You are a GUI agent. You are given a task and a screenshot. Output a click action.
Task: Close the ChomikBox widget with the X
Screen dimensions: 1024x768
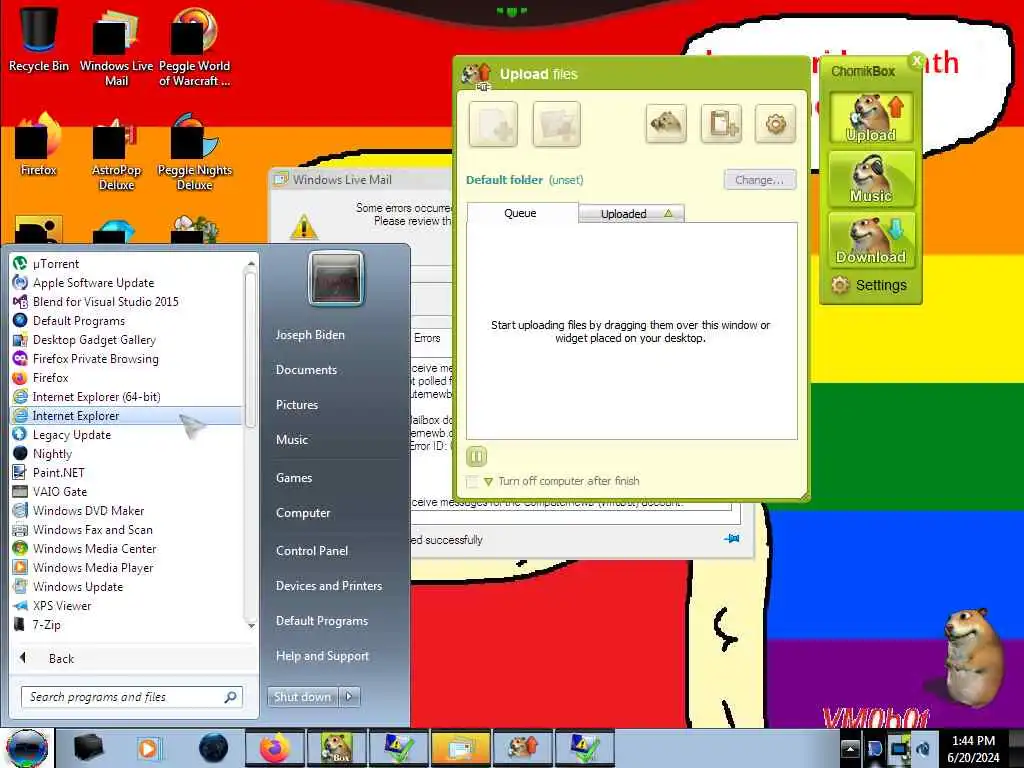pyautogui.click(x=916, y=61)
